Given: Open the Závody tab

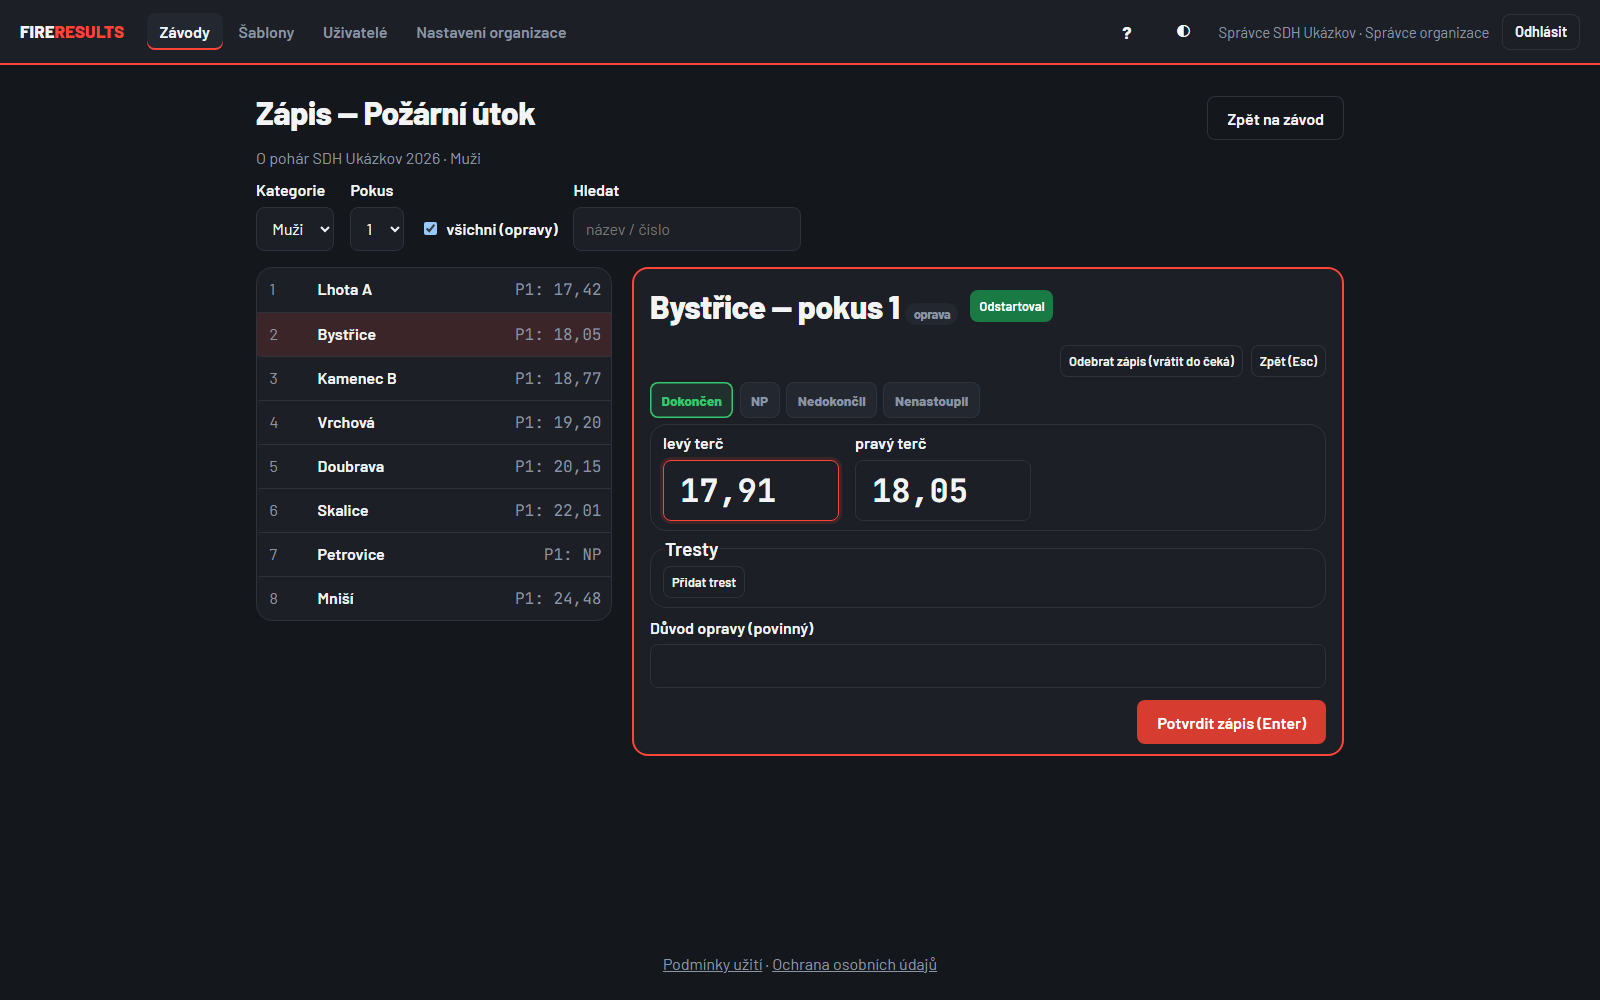Looking at the screenshot, I should click(185, 32).
